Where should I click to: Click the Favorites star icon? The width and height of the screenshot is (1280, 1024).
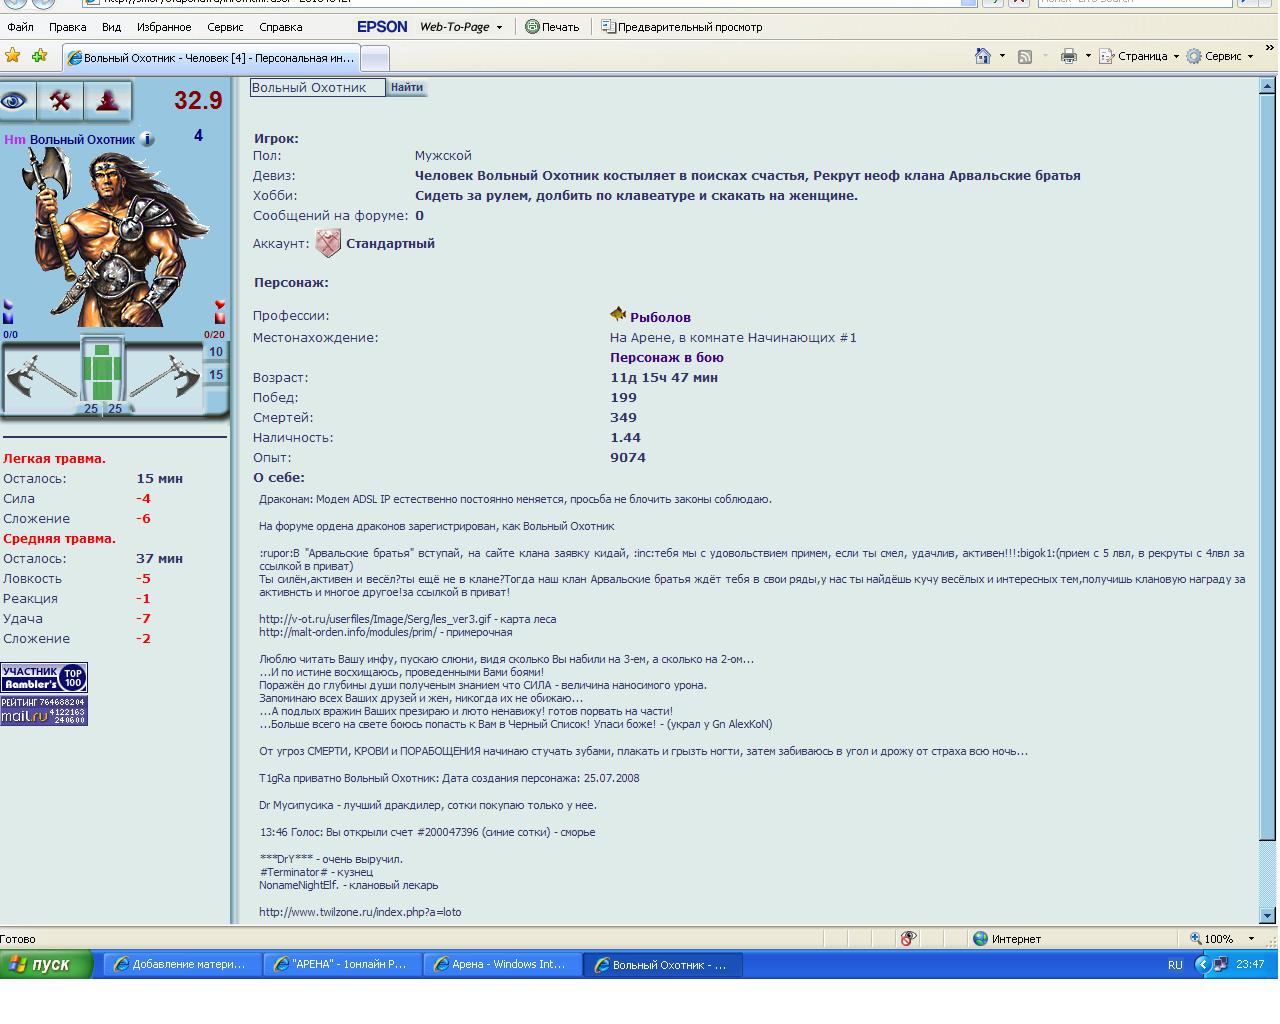click(x=13, y=56)
